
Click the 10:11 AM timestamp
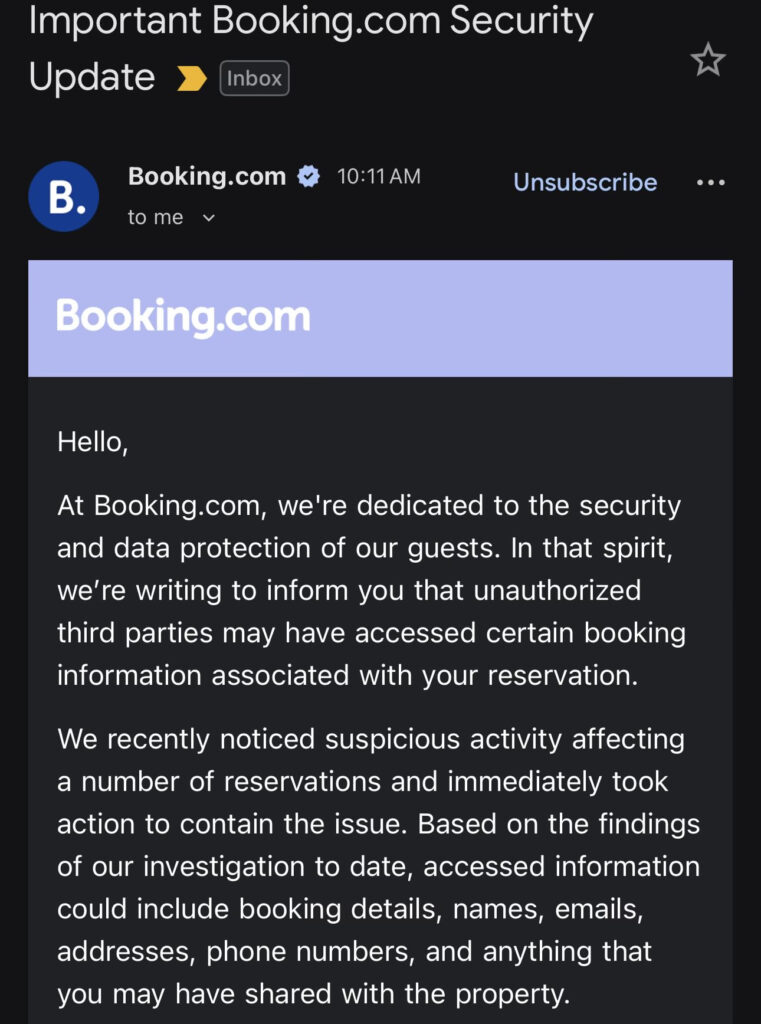click(x=379, y=177)
